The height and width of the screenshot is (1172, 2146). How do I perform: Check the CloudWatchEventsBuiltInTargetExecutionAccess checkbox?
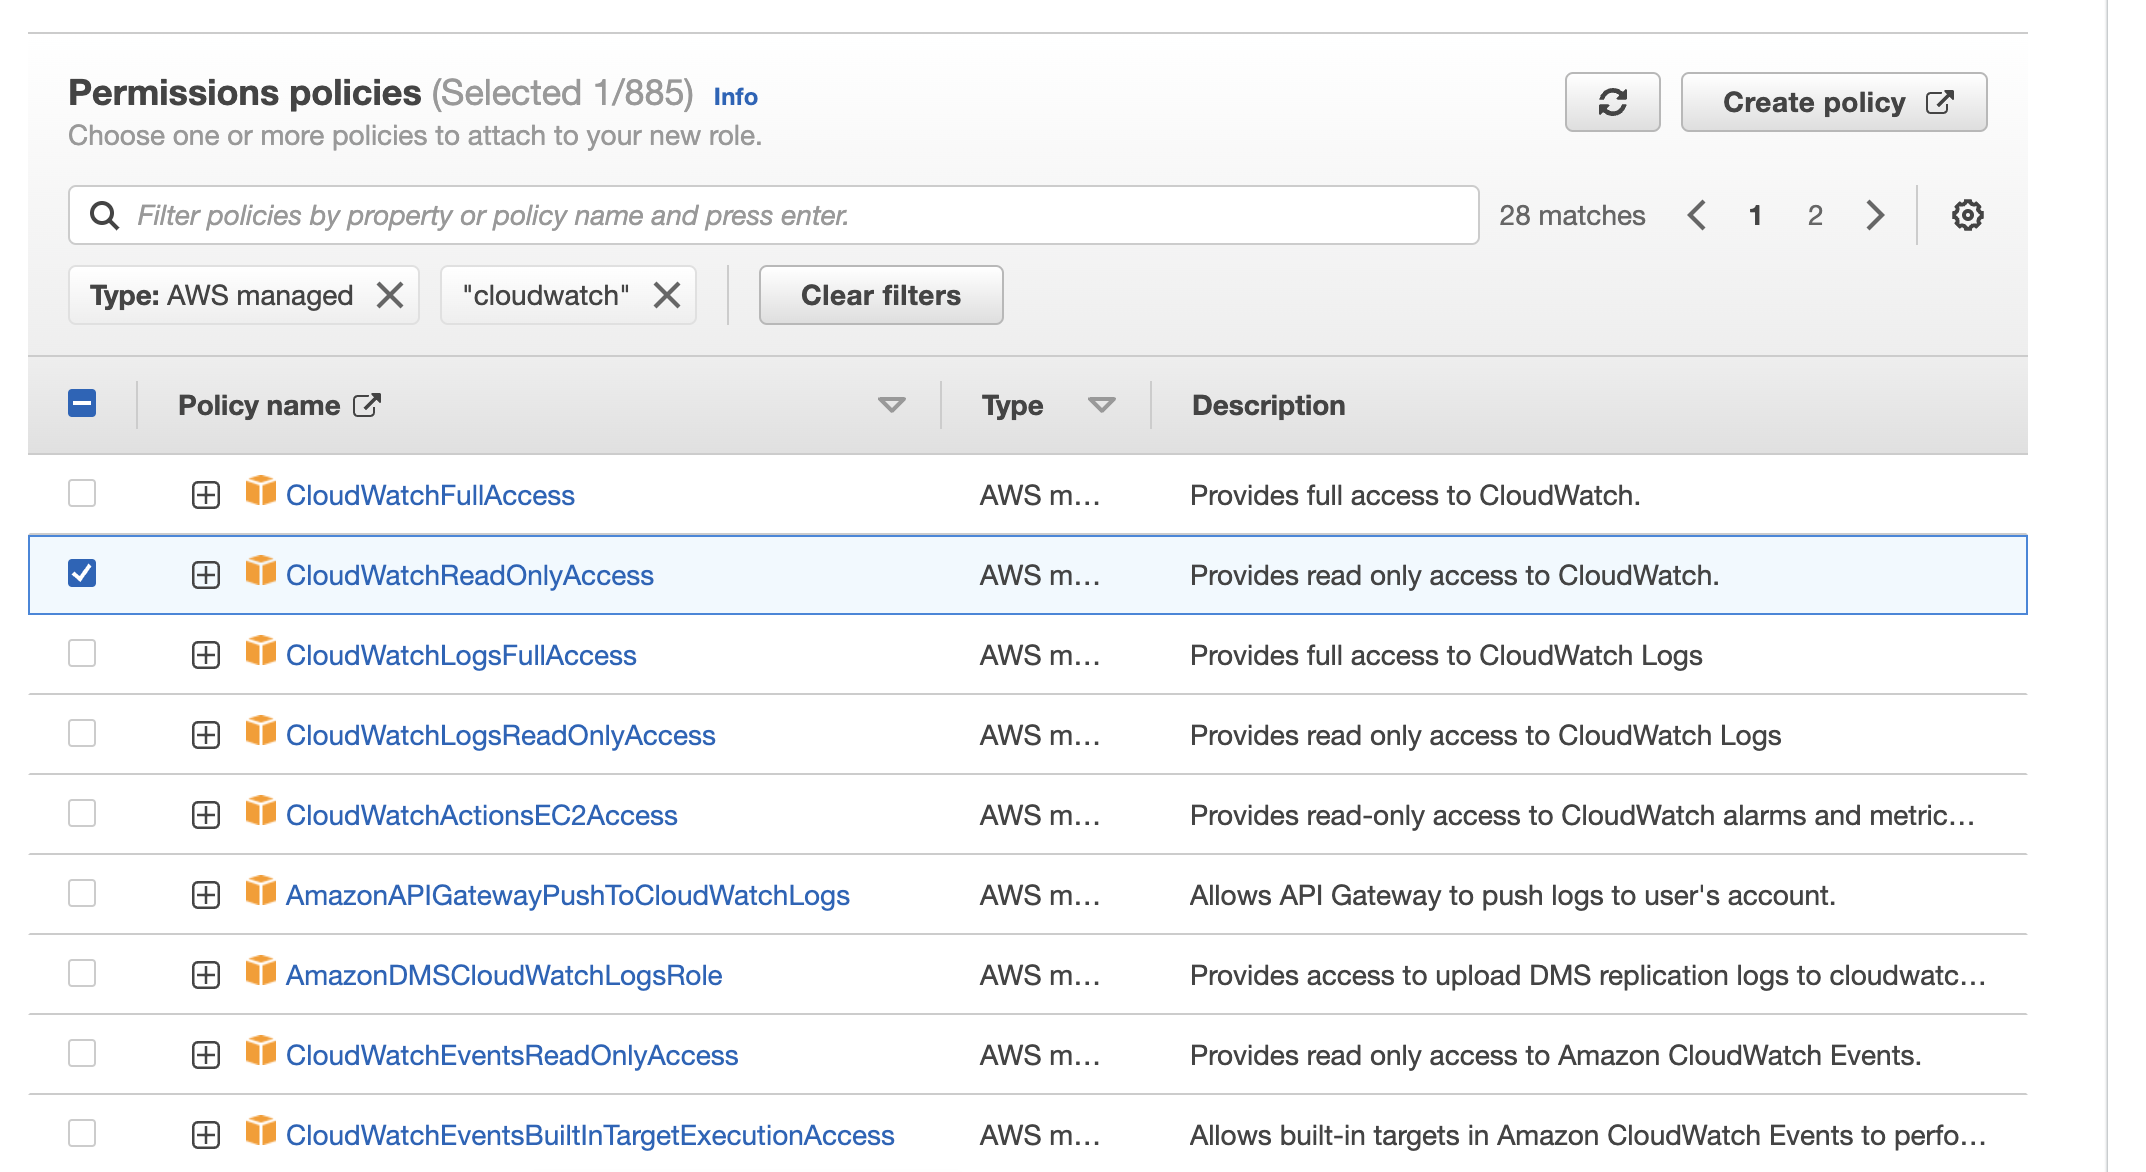(82, 1133)
